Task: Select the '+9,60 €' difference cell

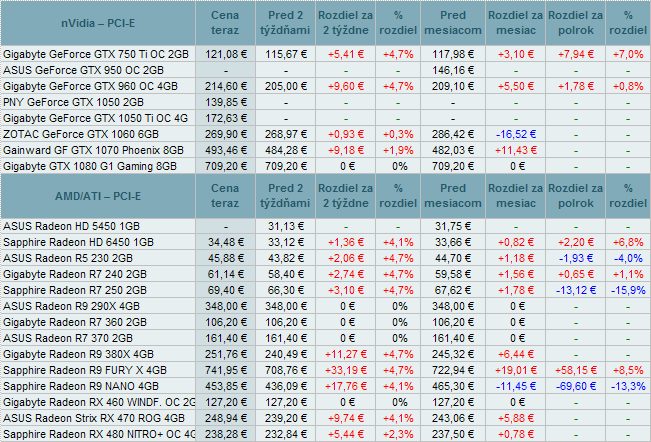Action: tap(346, 86)
